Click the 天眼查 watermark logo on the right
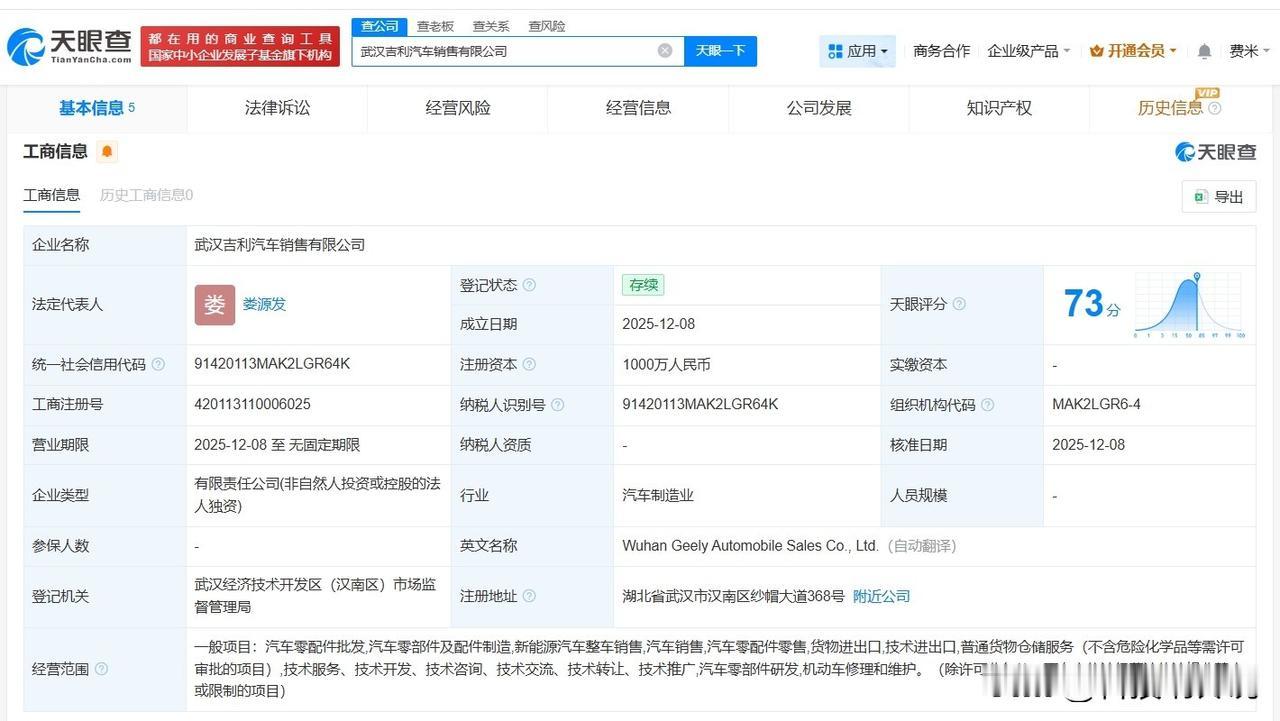Viewport: 1280px width, 721px height. click(1213, 151)
